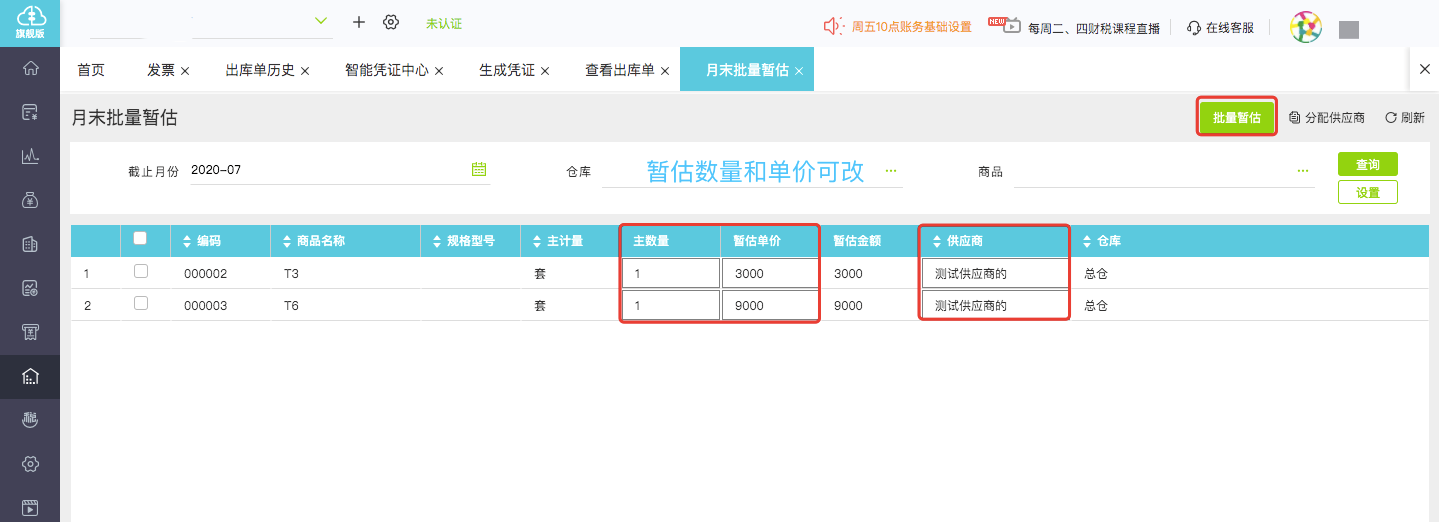Switch to the 智能凭证中心 tab
The image size is (1439, 522).
386,70
